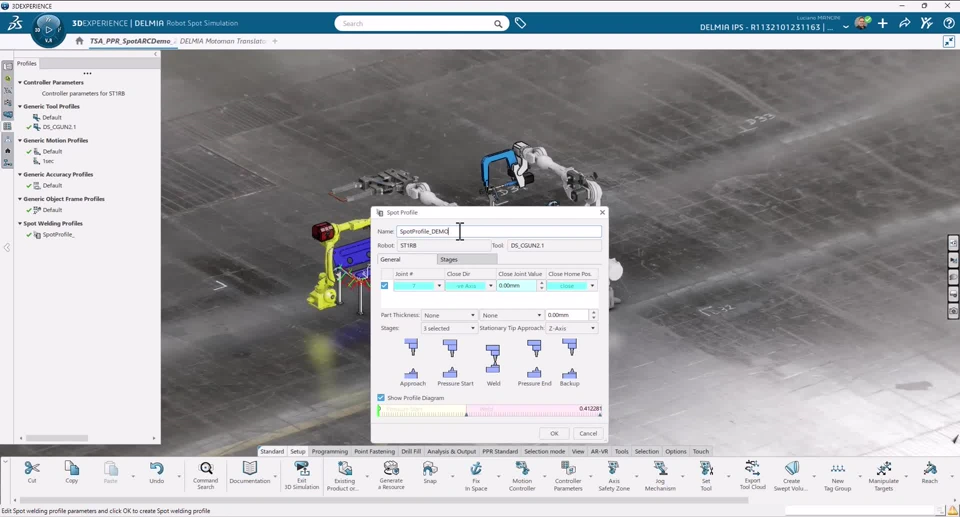960x517 pixels.
Task: Click the Undo arrow icon
Action: [157, 469]
